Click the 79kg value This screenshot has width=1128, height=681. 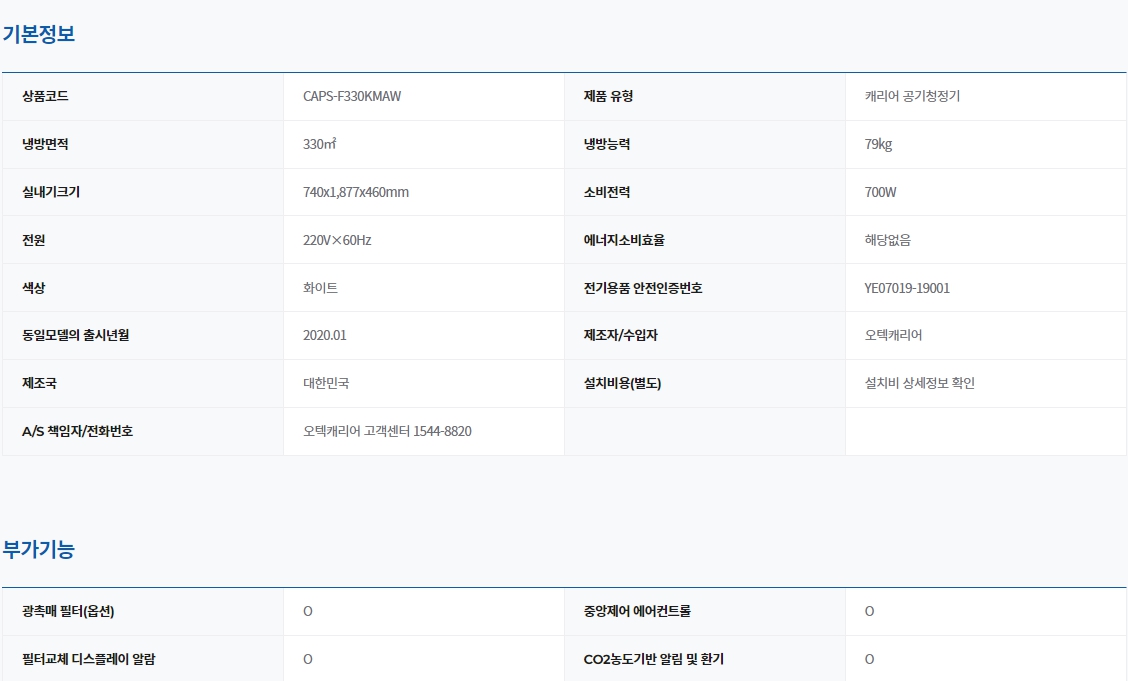click(878, 144)
